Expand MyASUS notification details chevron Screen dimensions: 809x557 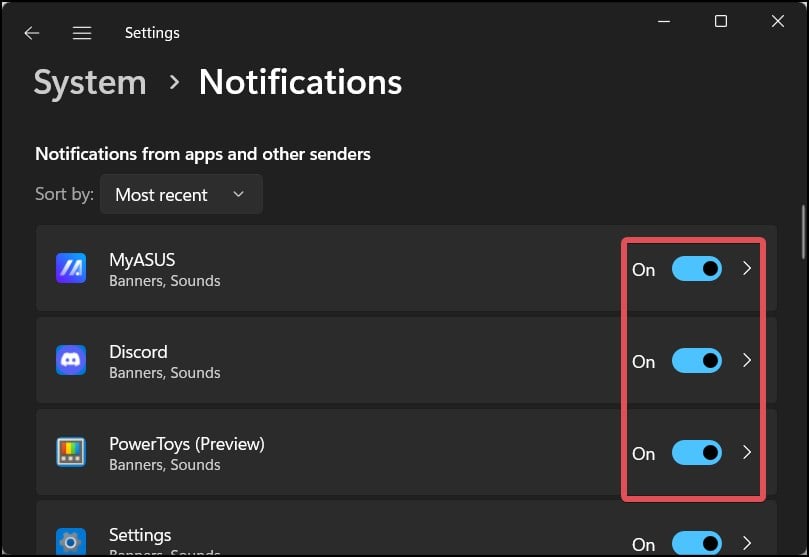point(747,268)
